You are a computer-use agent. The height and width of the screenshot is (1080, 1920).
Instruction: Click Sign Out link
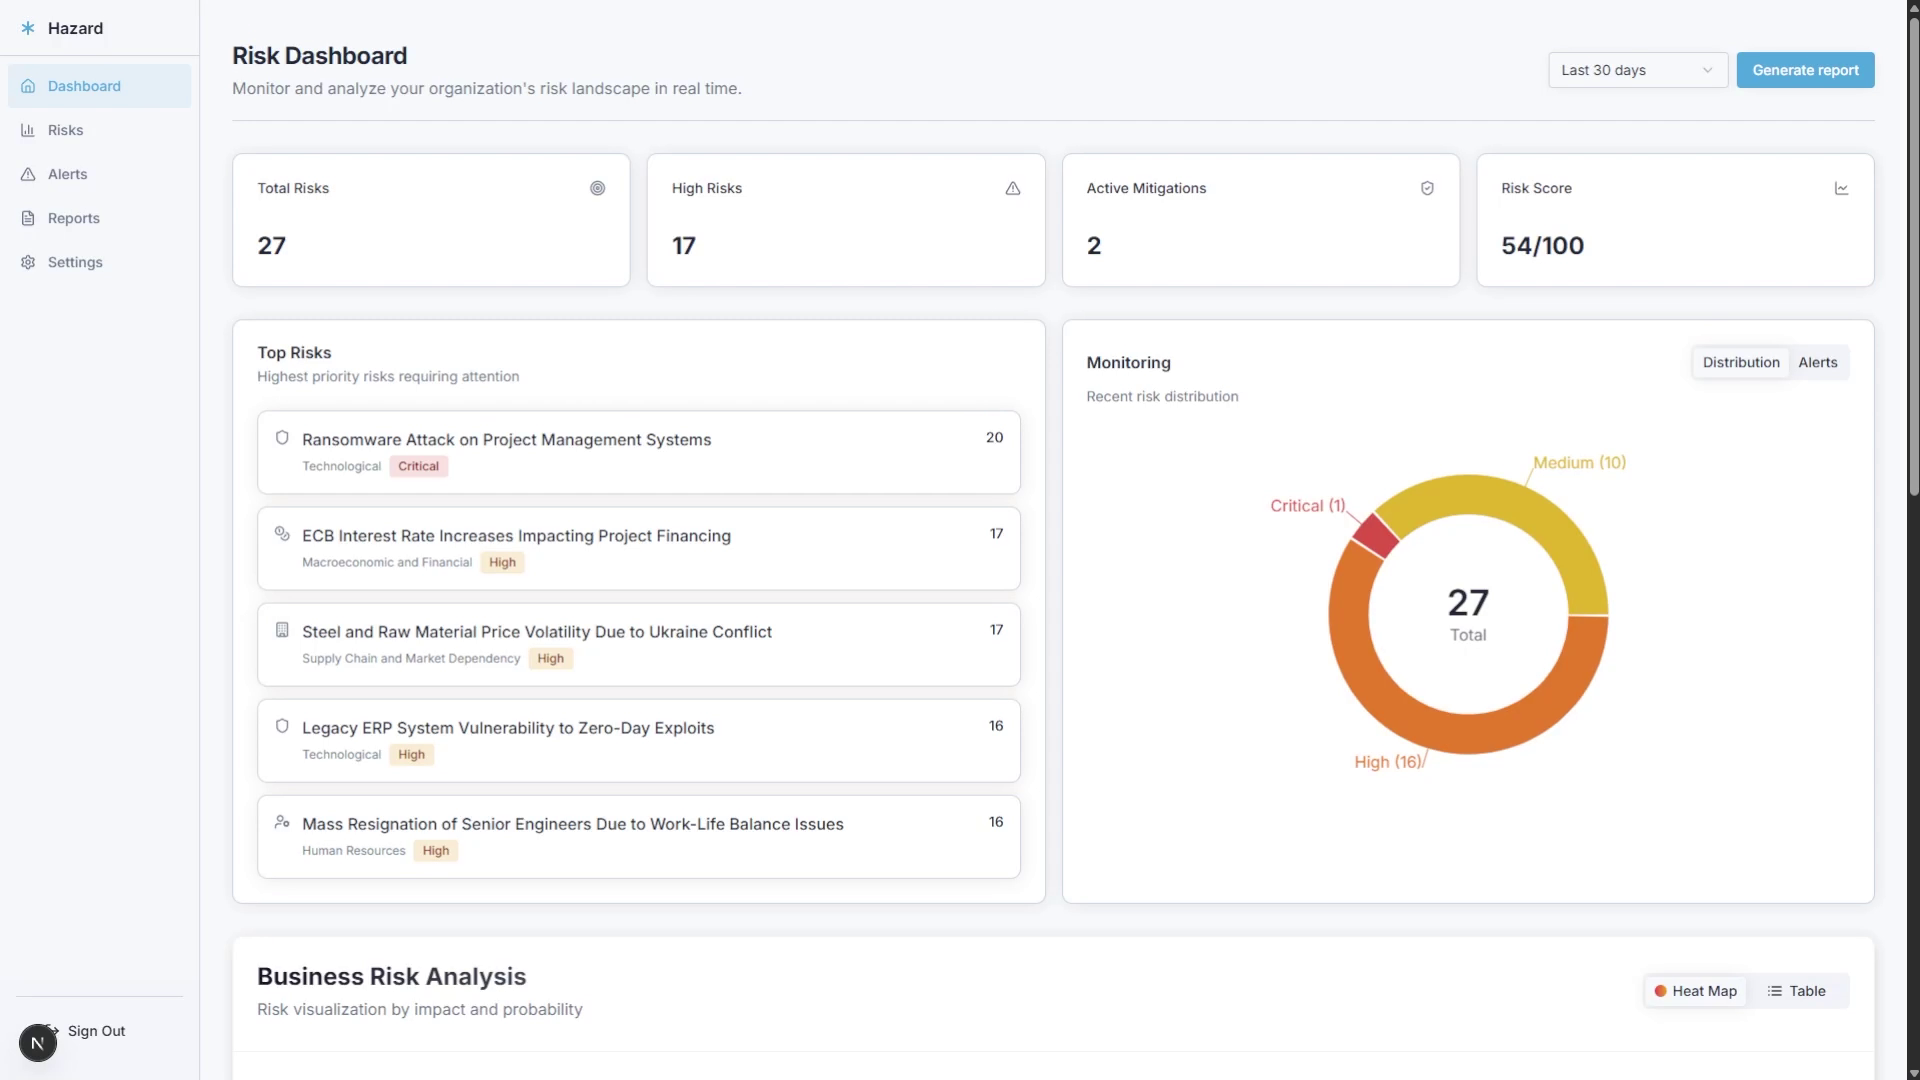(x=96, y=1031)
